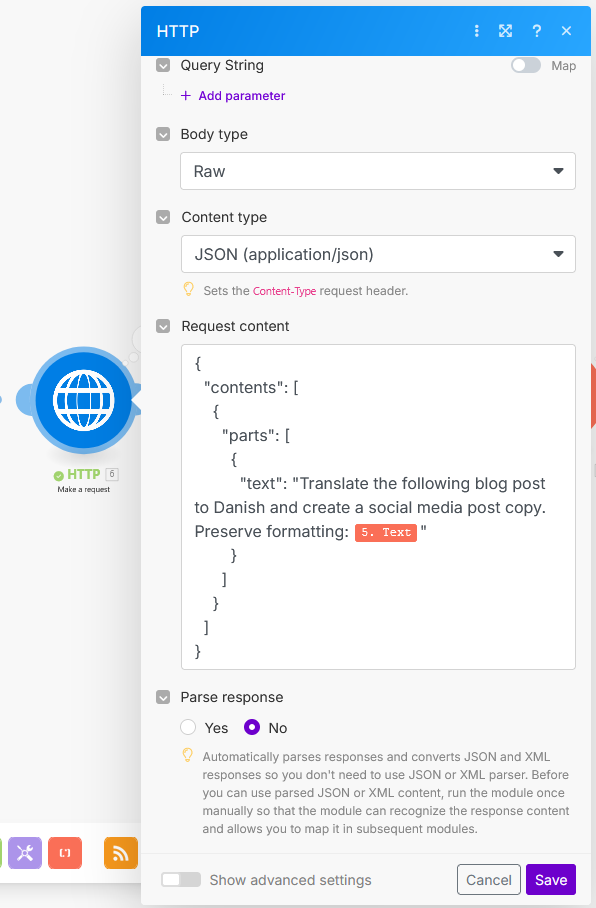Open help for the HTTP module

(x=536, y=31)
